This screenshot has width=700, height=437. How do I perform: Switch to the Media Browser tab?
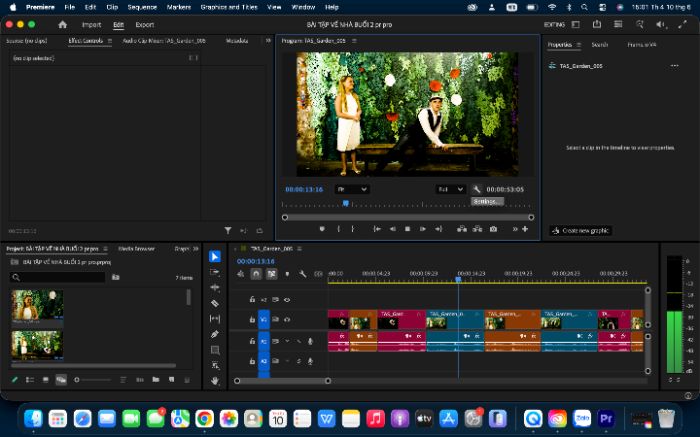[x=137, y=249]
